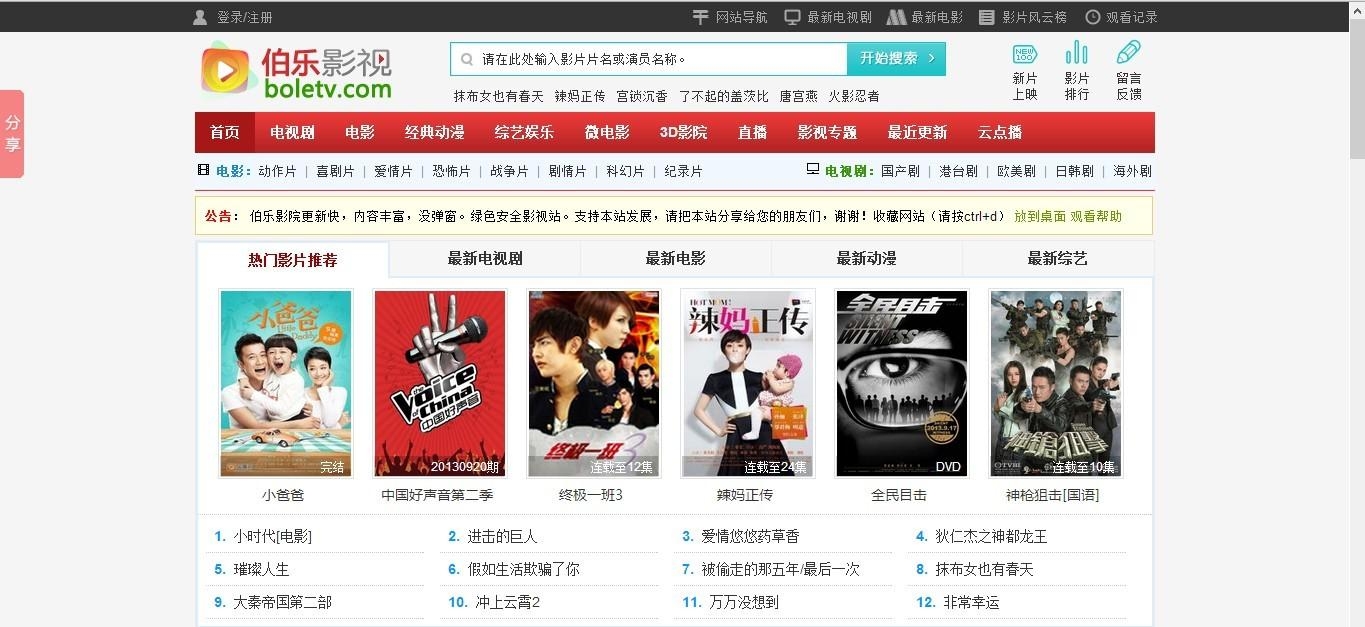Click the monitor icon beside 电视剧
The image size is (1365, 627).
[813, 170]
